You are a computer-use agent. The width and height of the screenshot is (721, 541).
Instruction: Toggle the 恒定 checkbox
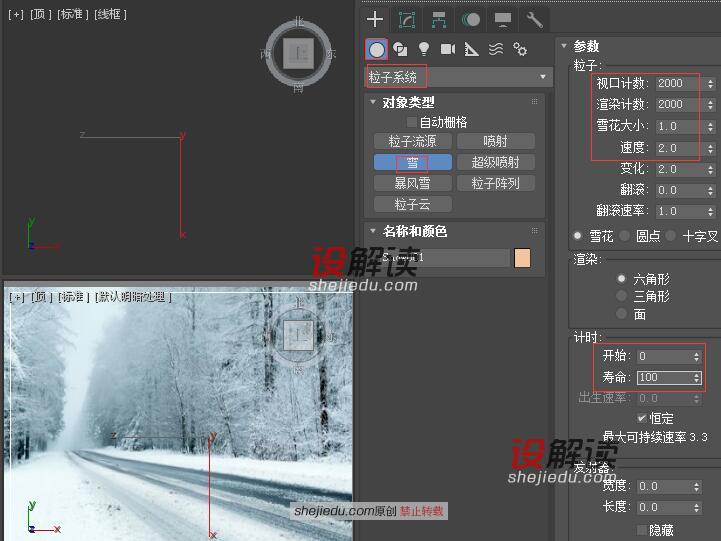(641, 418)
